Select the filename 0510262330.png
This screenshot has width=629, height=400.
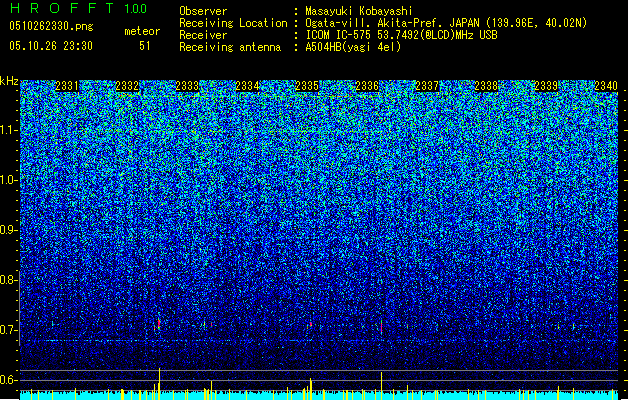pyautogui.click(x=51, y=27)
